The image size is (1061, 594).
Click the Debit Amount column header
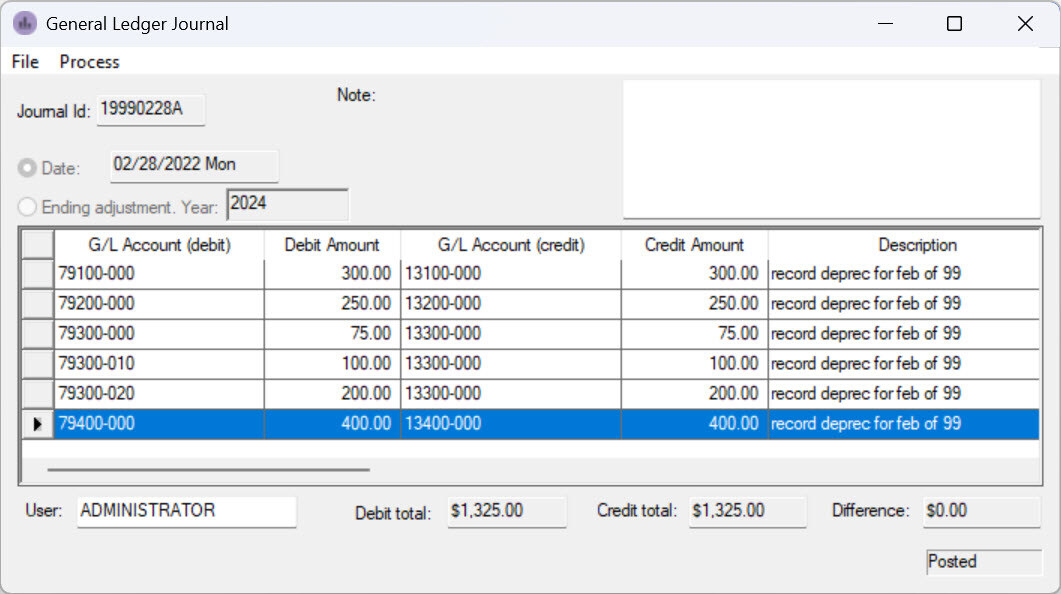332,245
